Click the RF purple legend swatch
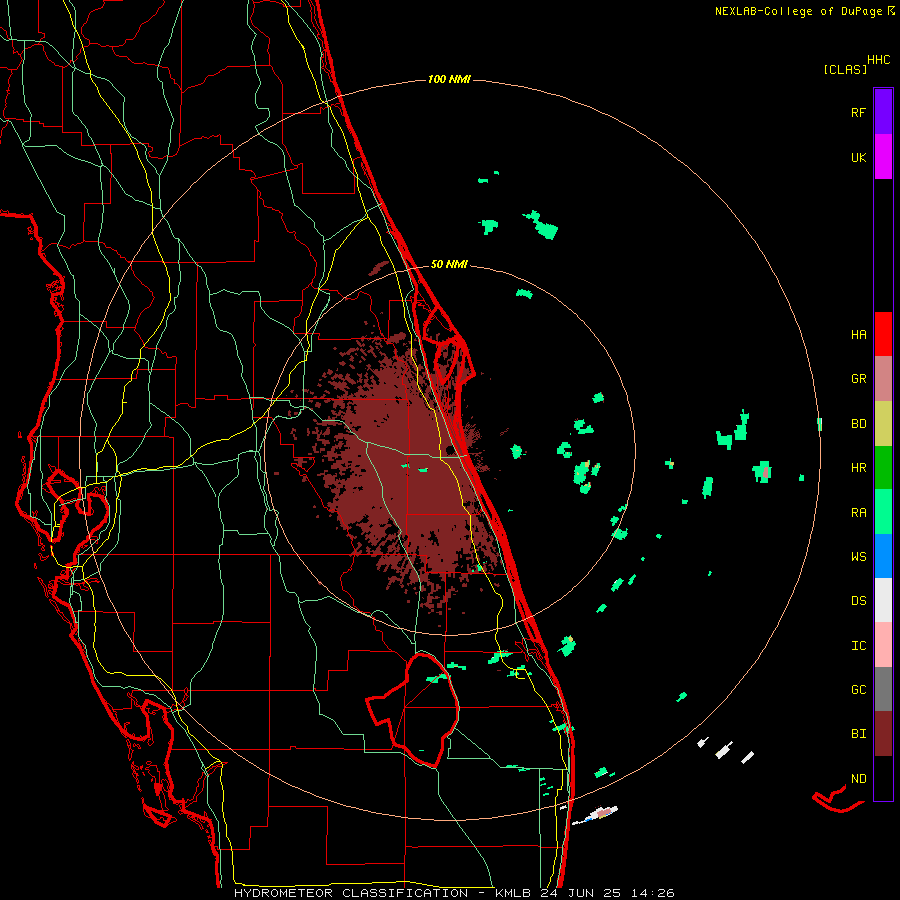This screenshot has height=900, width=900. 883,112
